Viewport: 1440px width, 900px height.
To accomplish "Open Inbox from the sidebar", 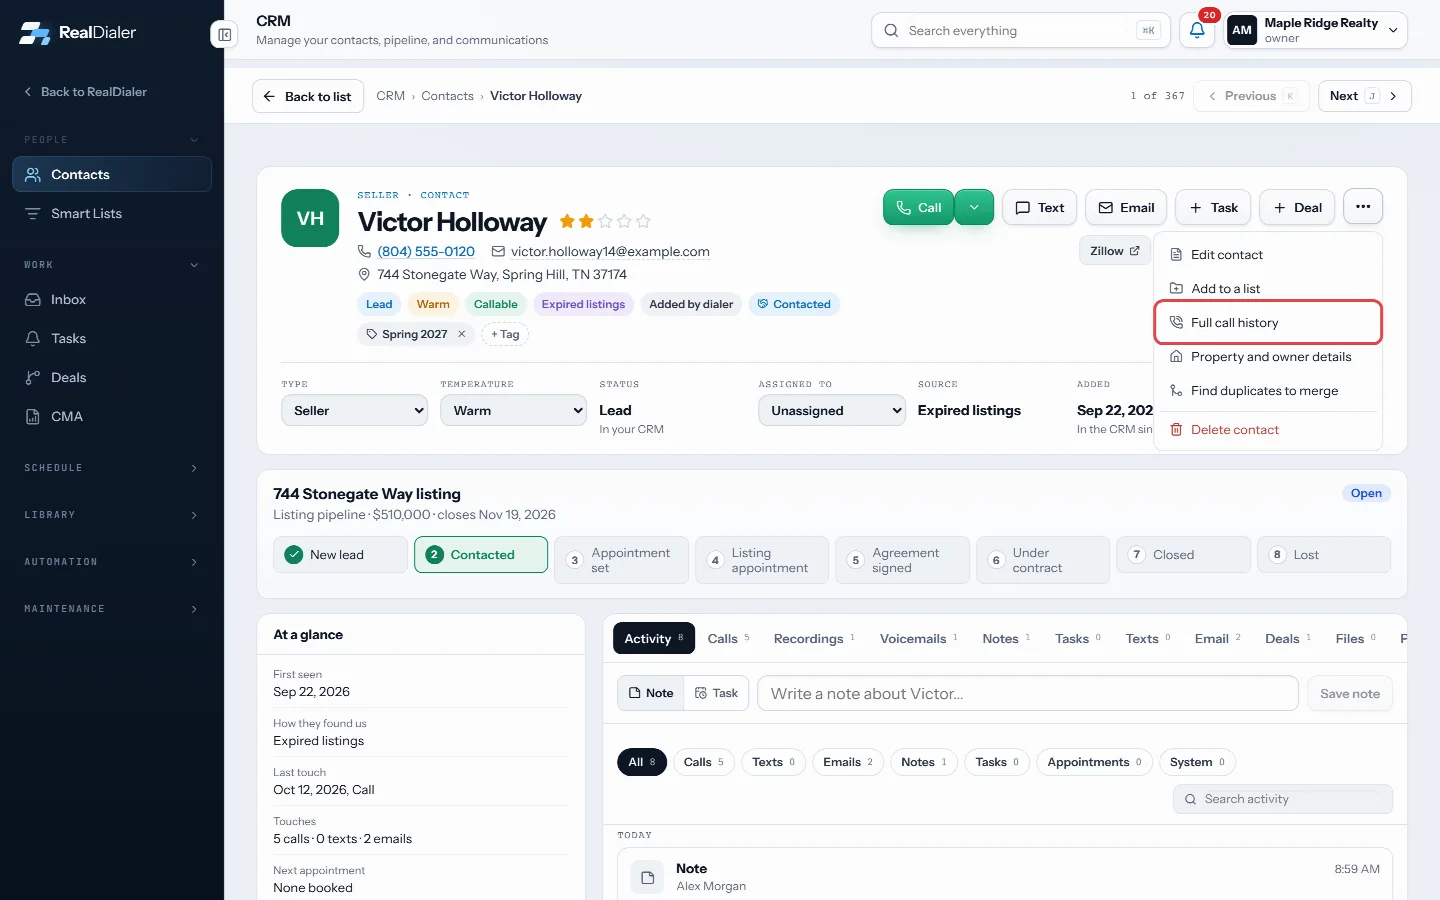I will click(112, 299).
